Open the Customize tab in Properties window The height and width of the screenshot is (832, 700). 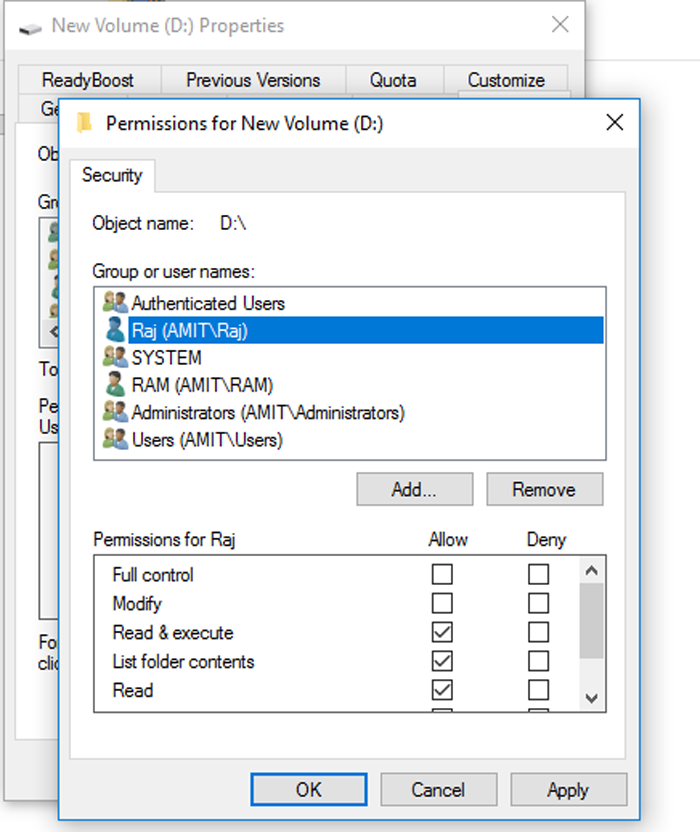coord(506,80)
